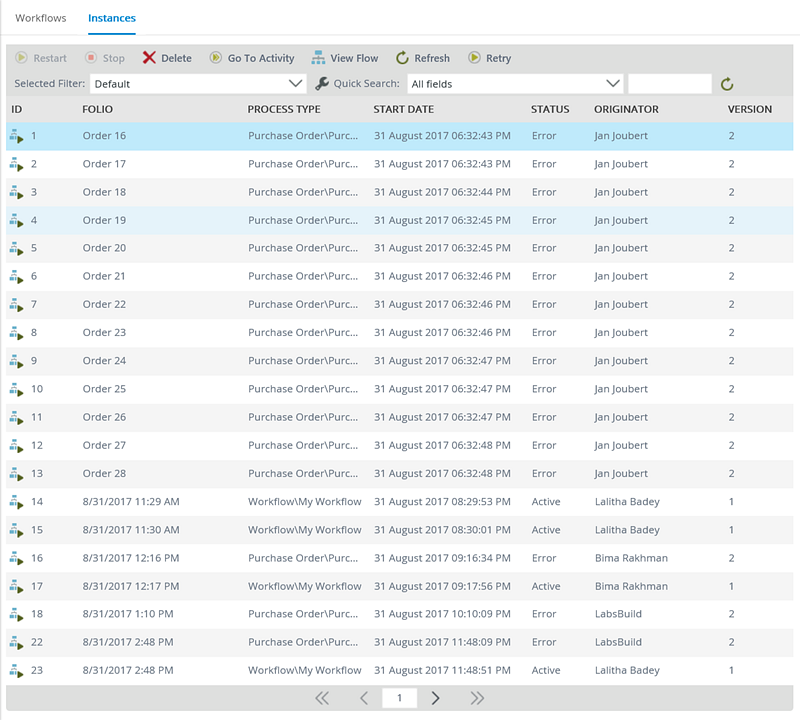Jump to the last page arrow
Image resolution: width=800 pixels, height=720 pixels.
coord(477,698)
